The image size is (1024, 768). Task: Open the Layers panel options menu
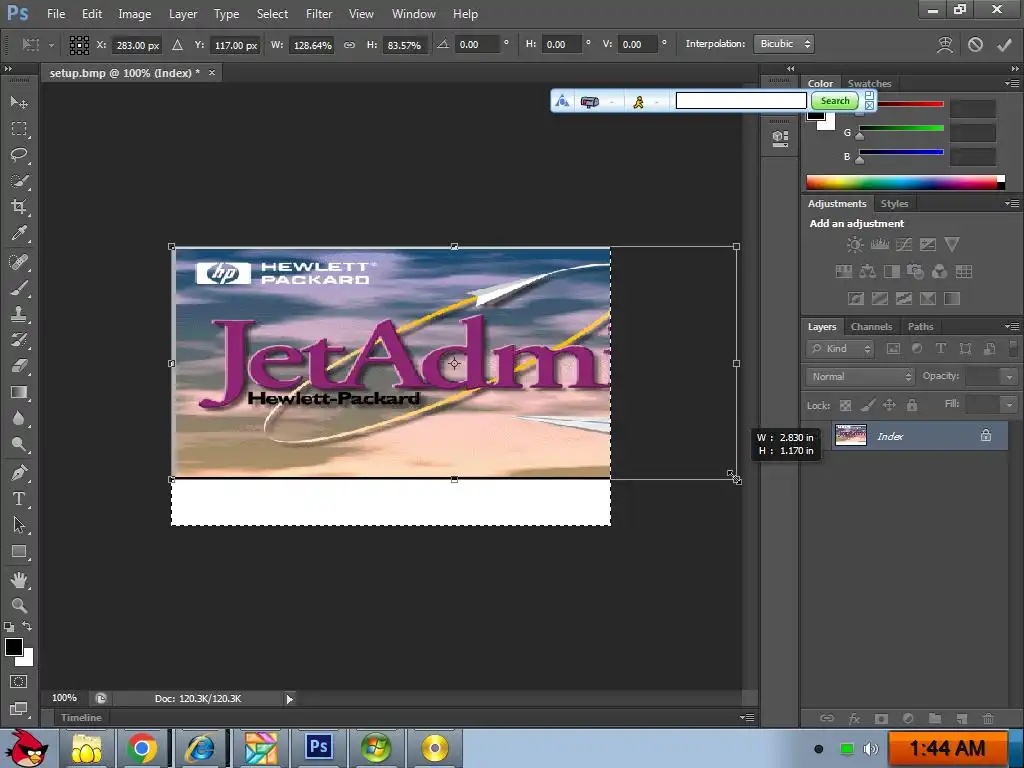tap(1012, 327)
